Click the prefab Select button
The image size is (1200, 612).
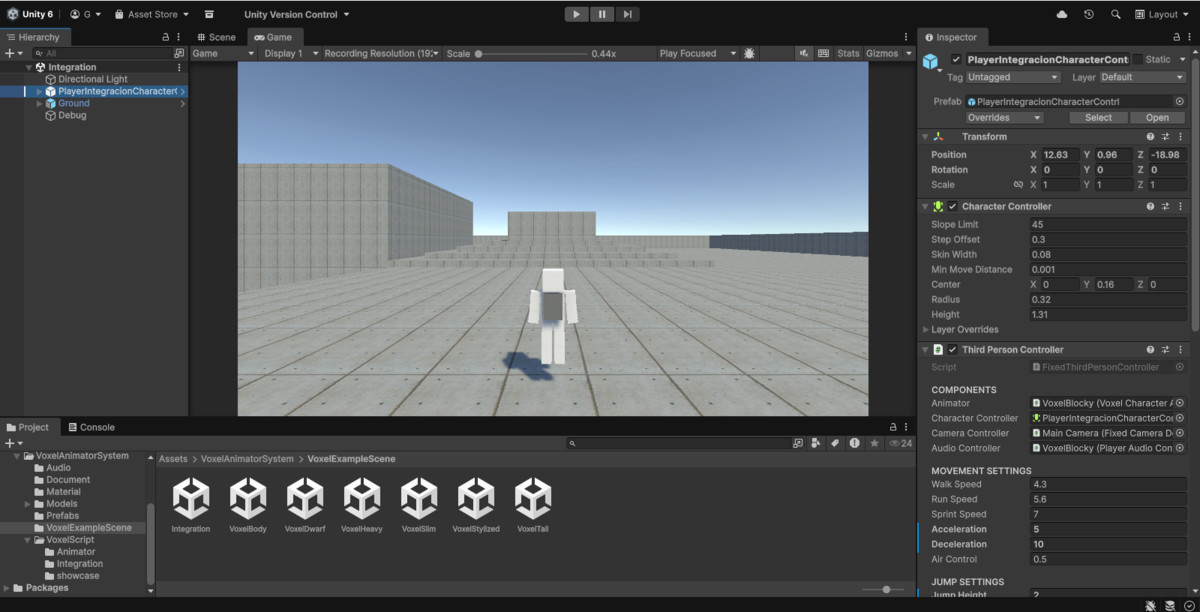tap(1097, 117)
